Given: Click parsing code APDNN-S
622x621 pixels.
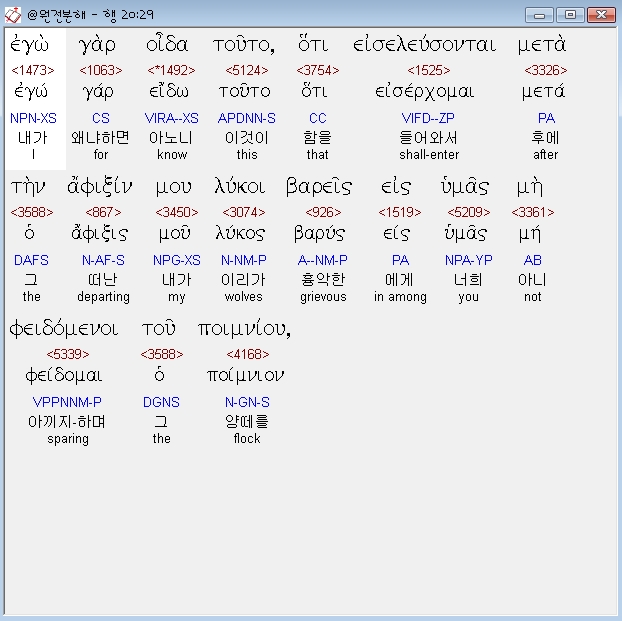Looking at the screenshot, I should click(x=247, y=118).
